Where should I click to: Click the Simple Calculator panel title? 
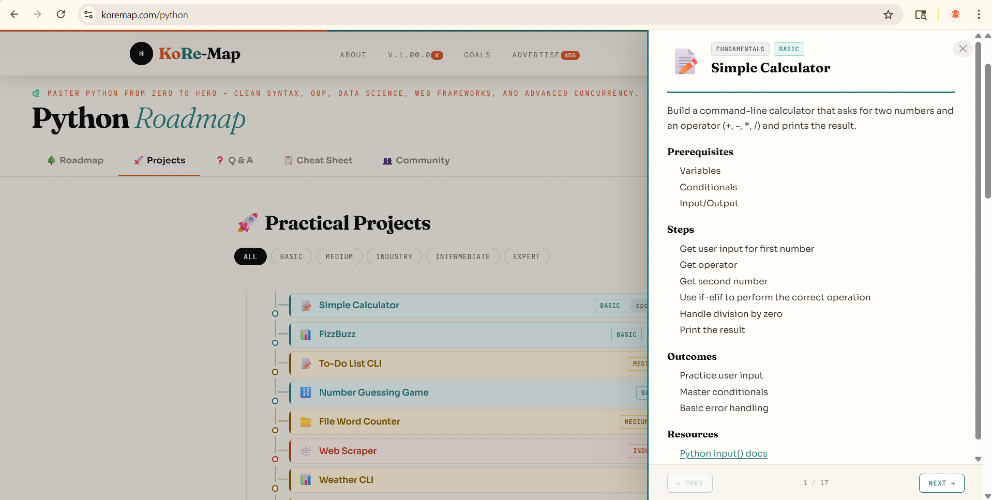click(771, 68)
